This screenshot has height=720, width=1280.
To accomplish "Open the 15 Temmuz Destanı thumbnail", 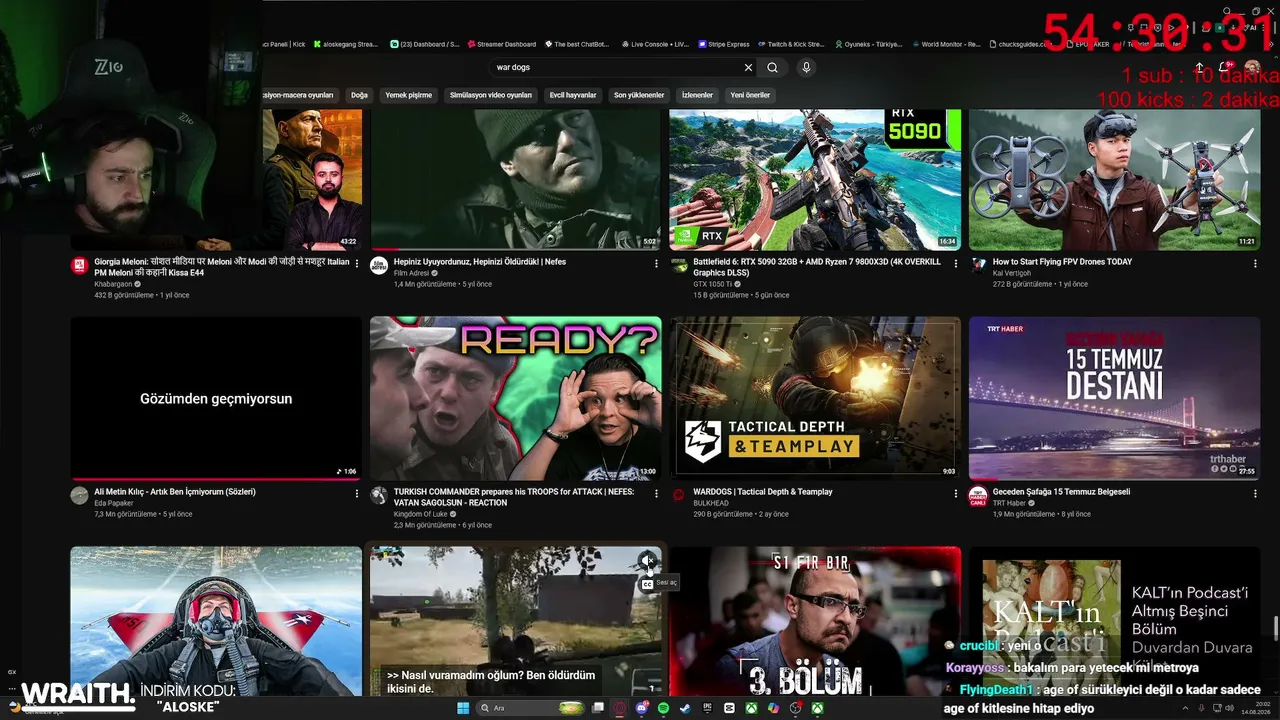I will point(1114,398).
